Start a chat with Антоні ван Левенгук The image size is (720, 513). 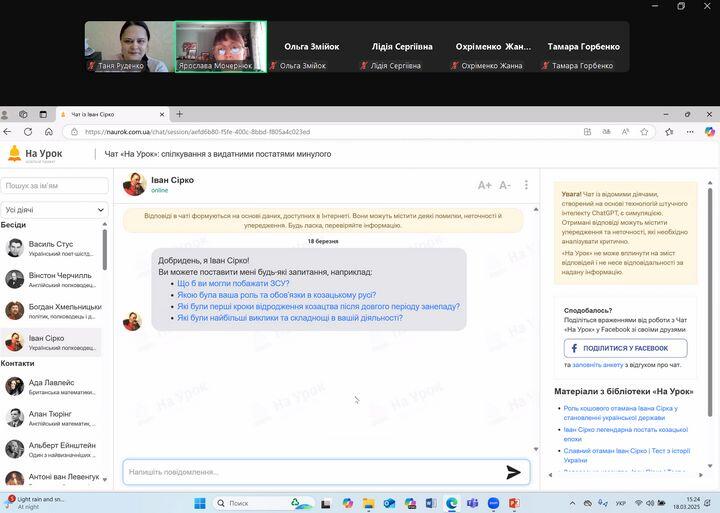[51, 478]
